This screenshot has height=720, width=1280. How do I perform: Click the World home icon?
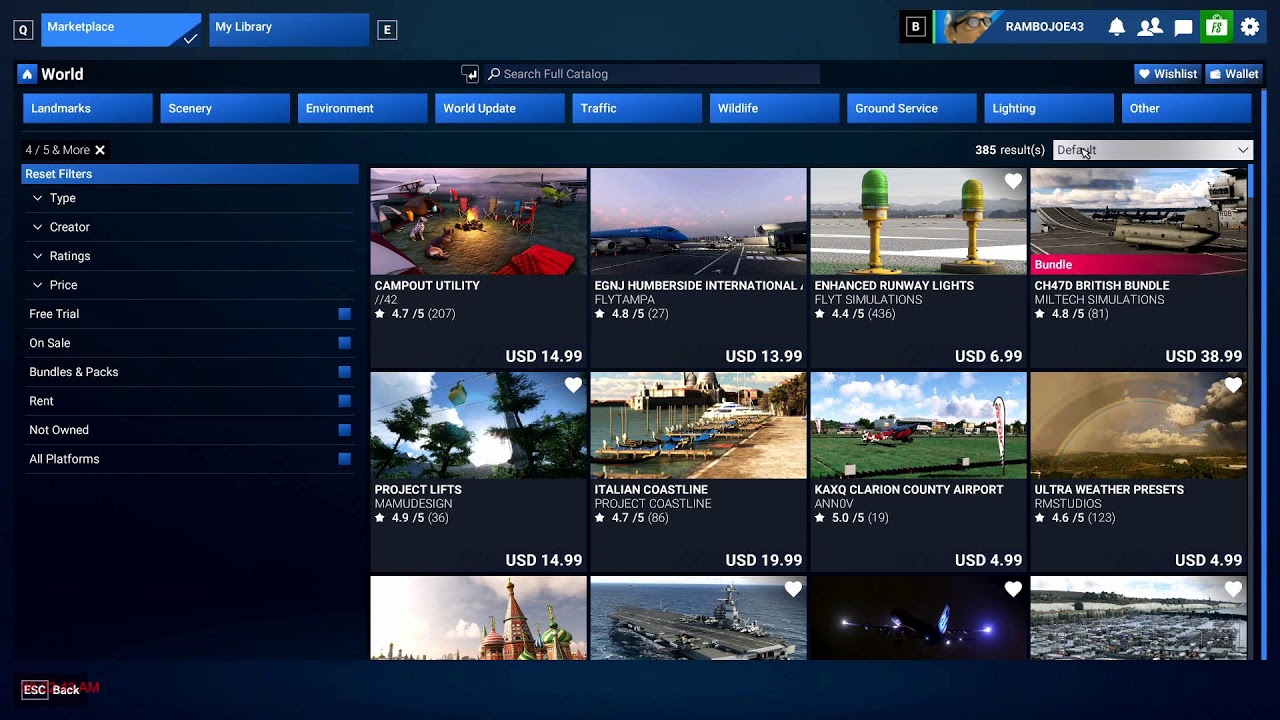coord(27,74)
